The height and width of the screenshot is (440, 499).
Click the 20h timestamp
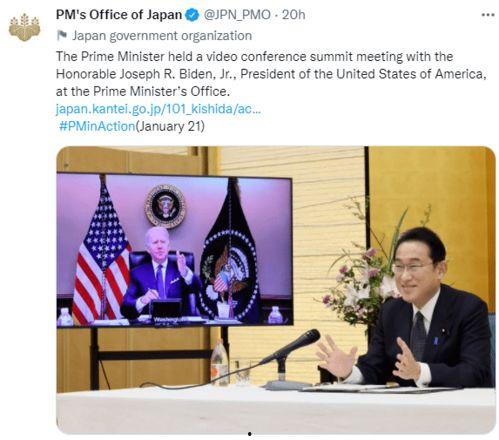[x=293, y=15]
